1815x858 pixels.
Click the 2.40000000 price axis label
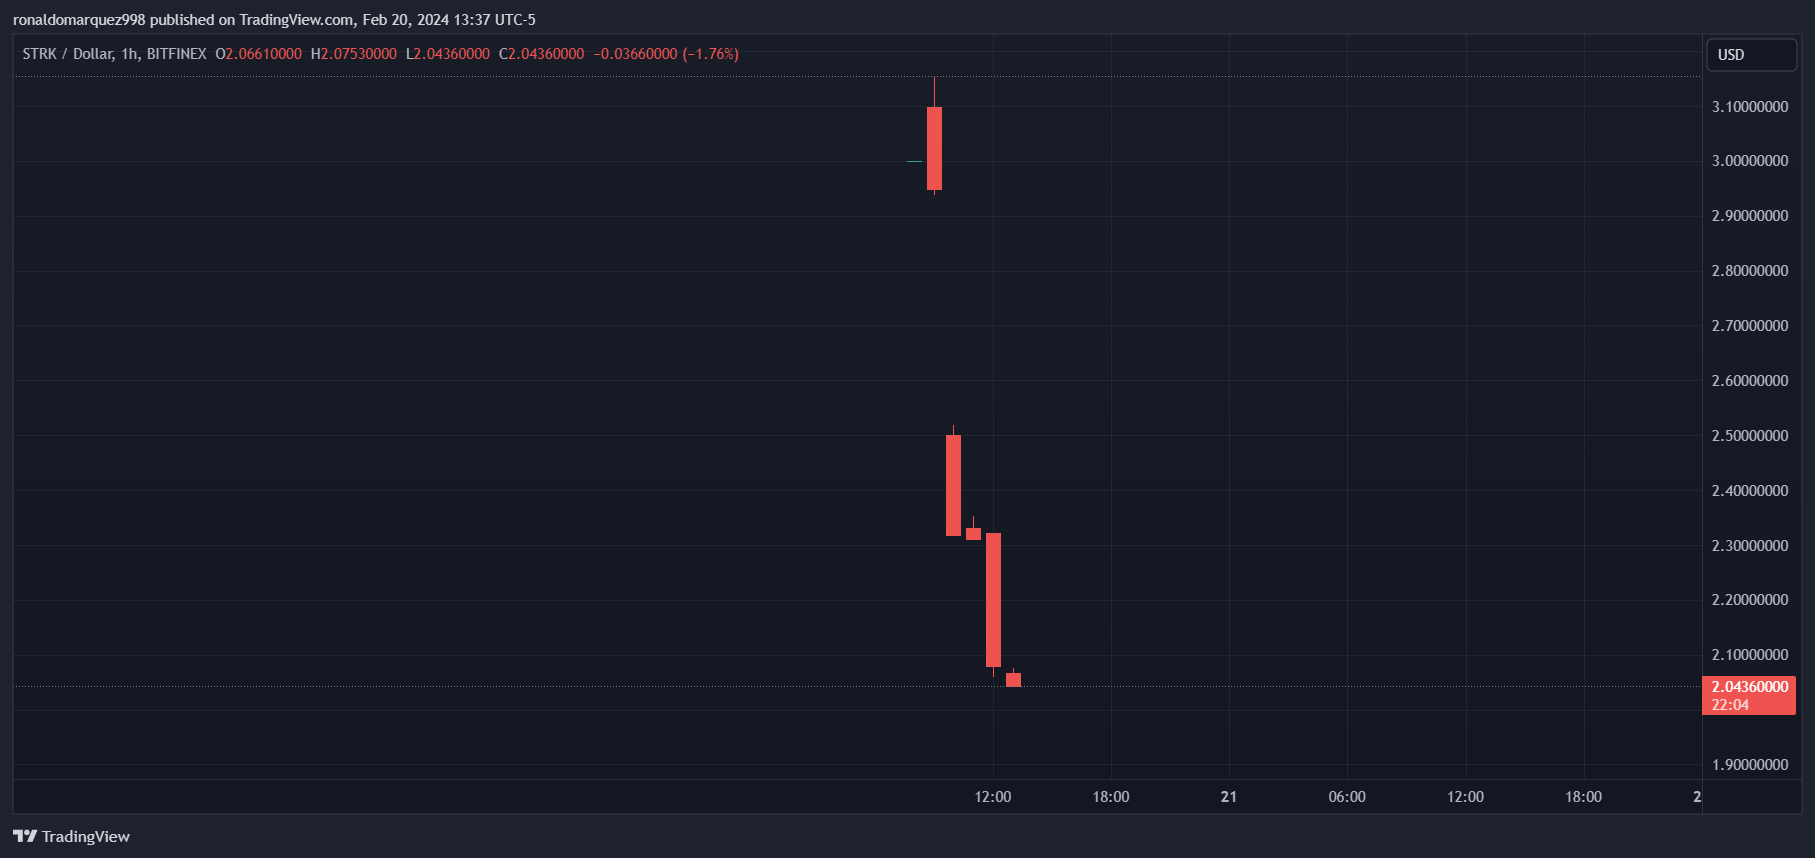[1750, 491]
